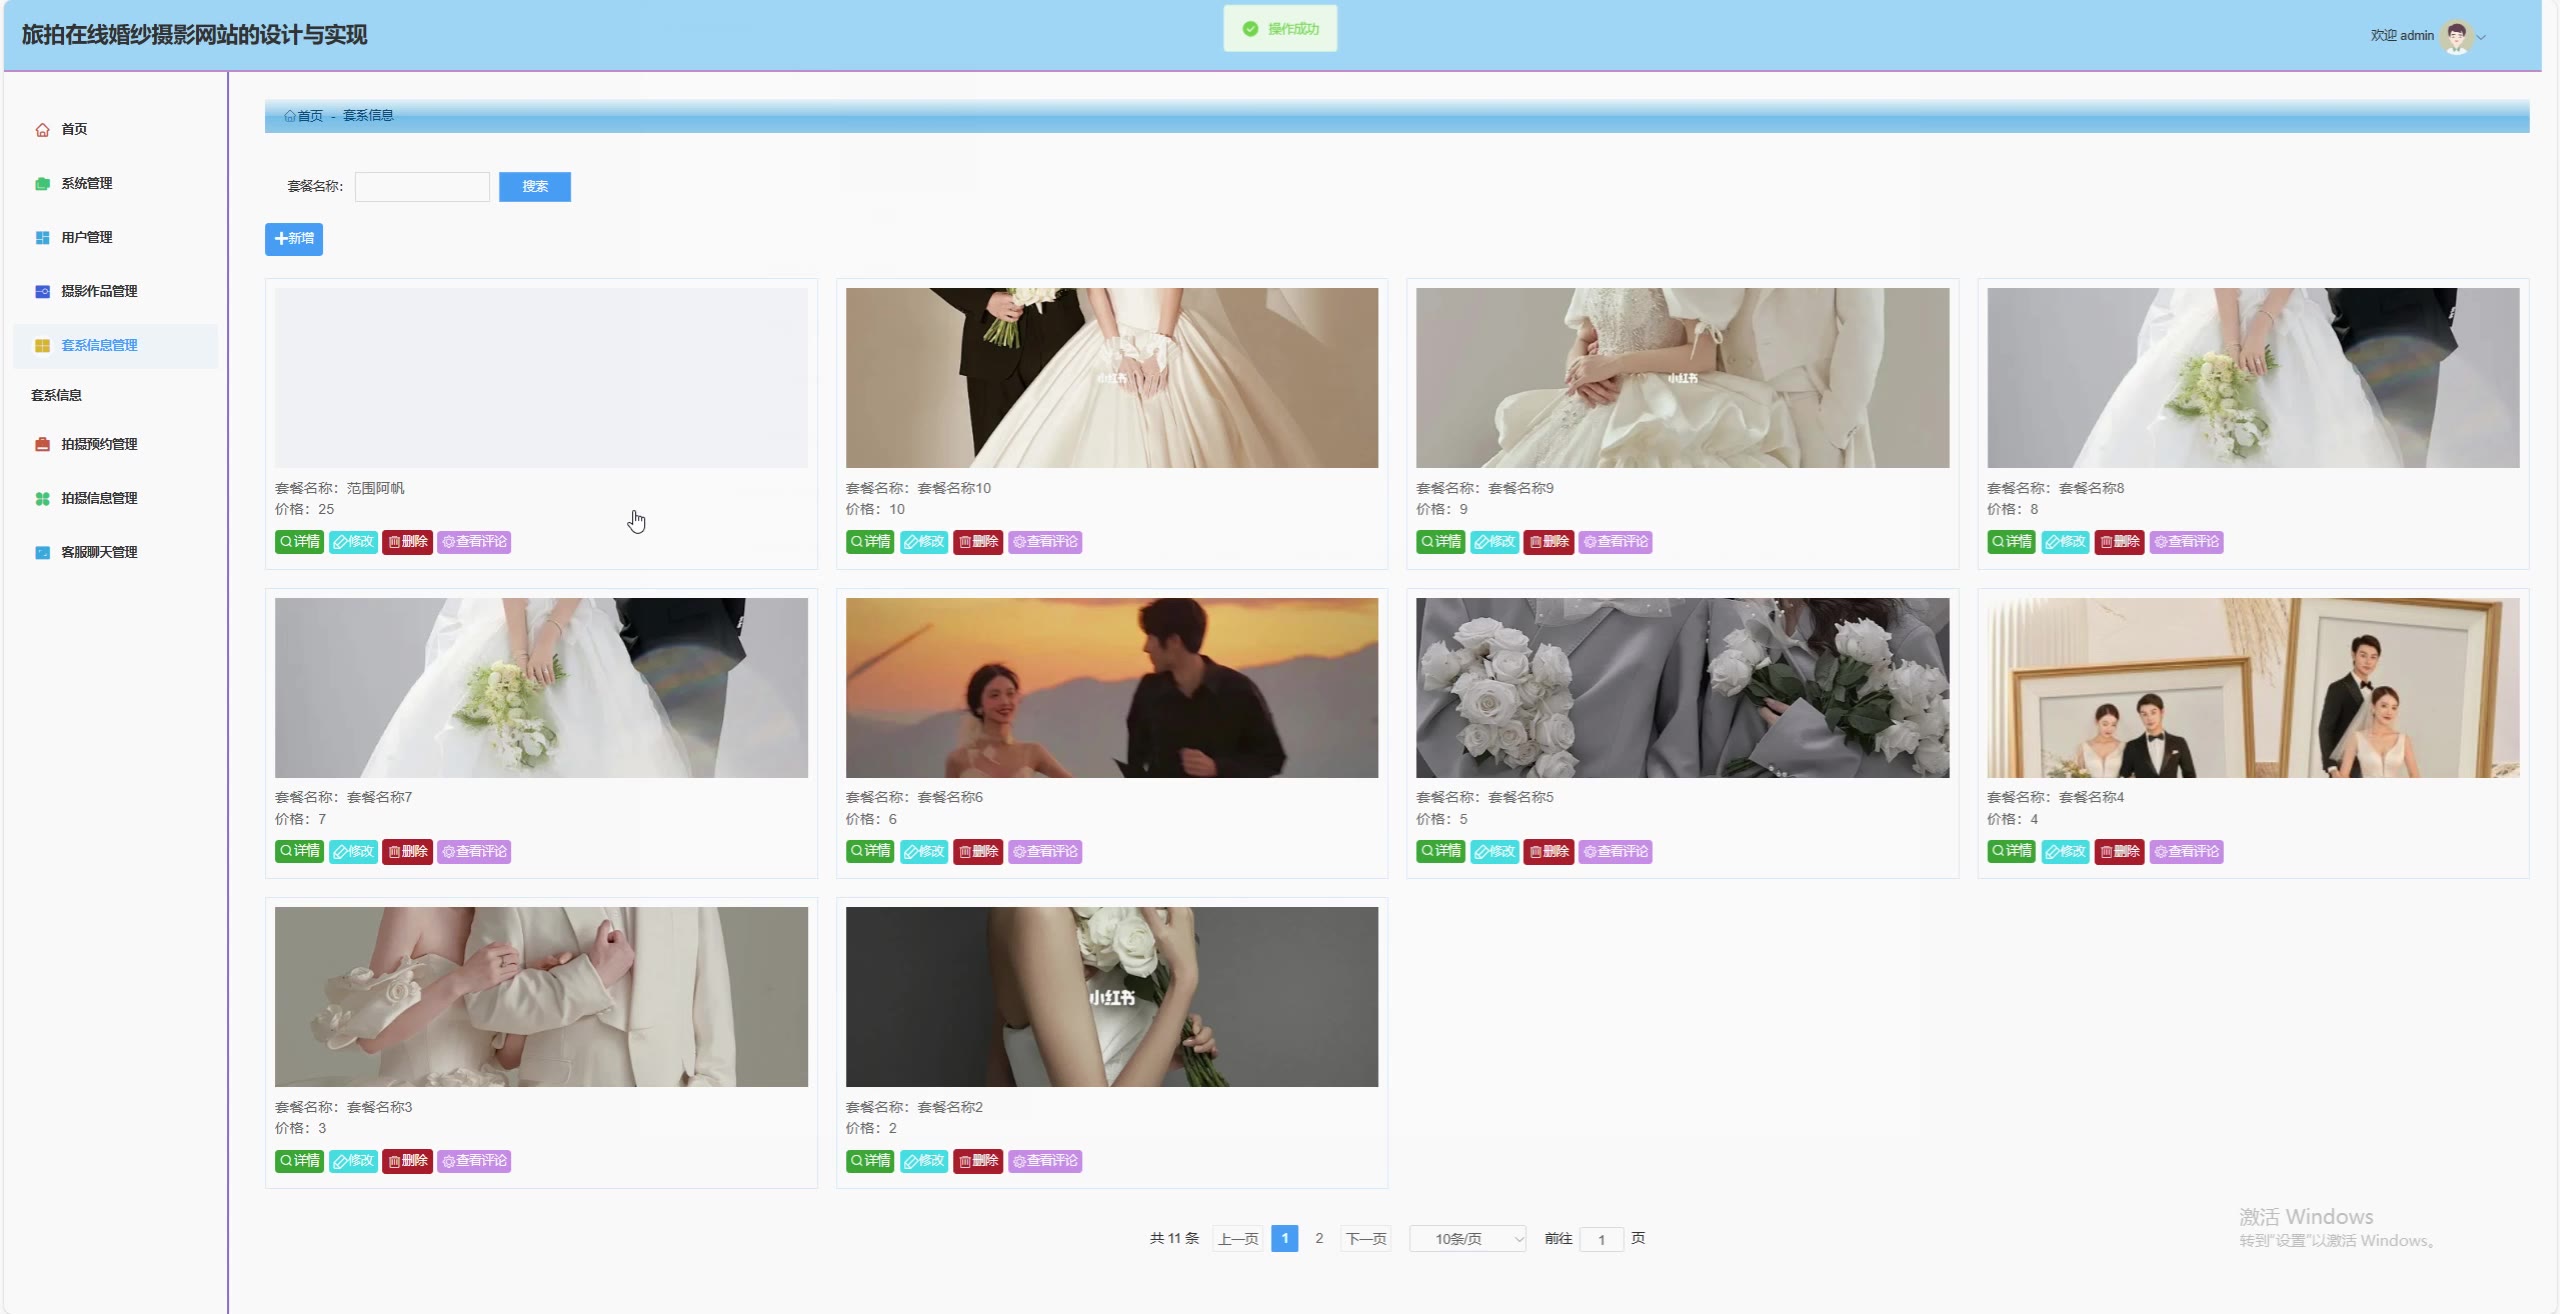2560x1314 pixels.
Task: Click the home icon in sidebar
Action: [x=42, y=130]
